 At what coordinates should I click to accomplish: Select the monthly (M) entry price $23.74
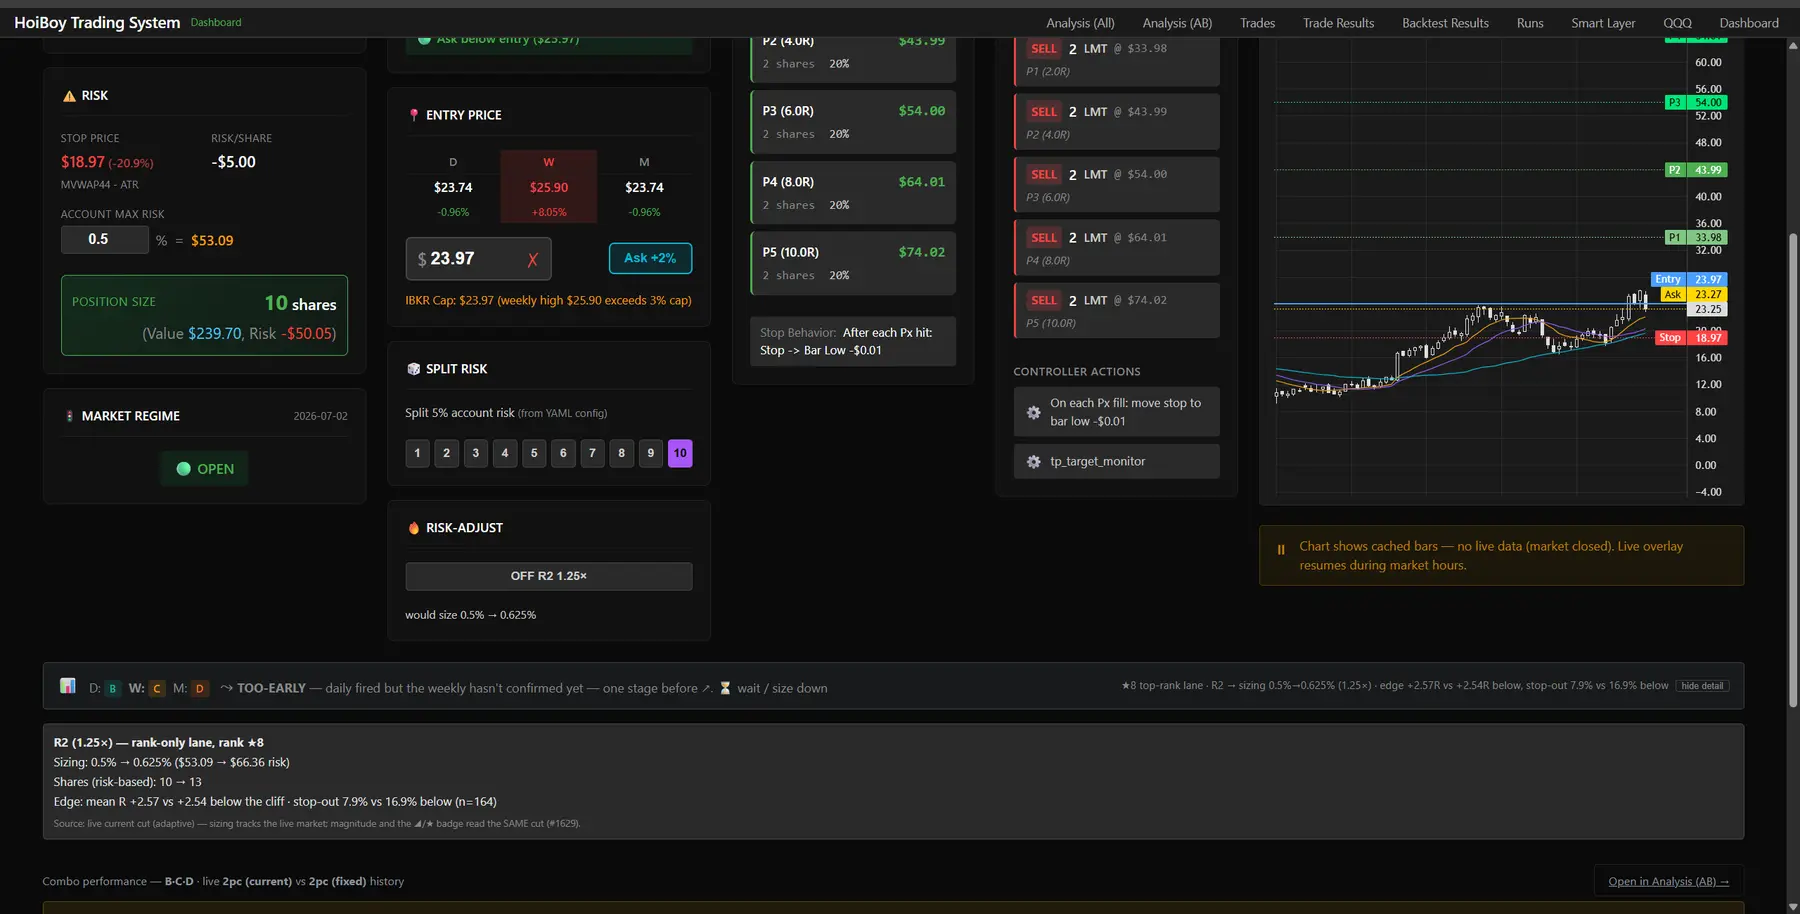tap(644, 187)
